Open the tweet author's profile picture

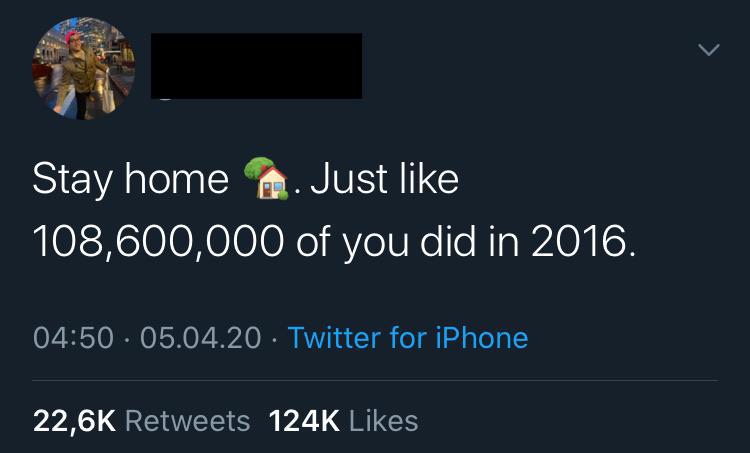pos(84,68)
